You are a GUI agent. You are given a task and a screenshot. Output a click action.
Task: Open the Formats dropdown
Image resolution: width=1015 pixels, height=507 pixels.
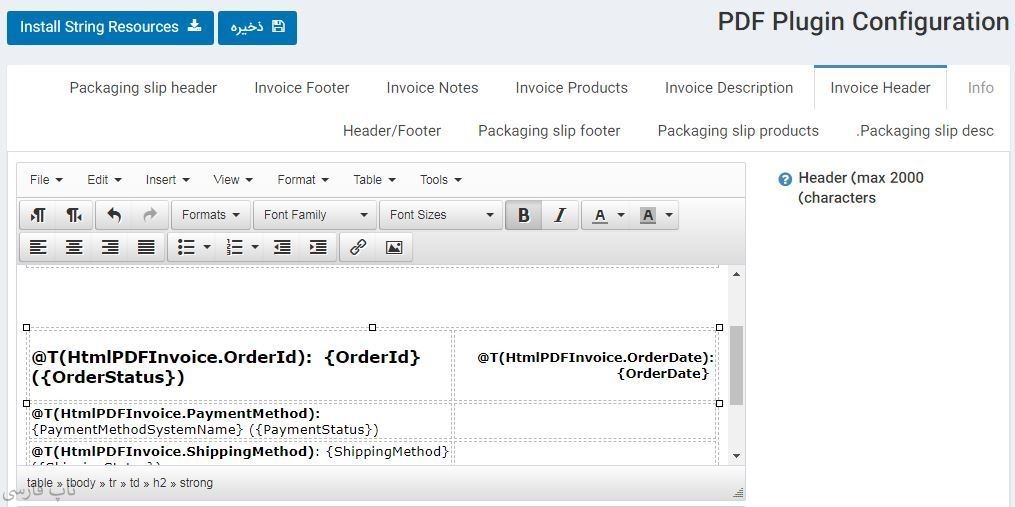[x=210, y=215]
